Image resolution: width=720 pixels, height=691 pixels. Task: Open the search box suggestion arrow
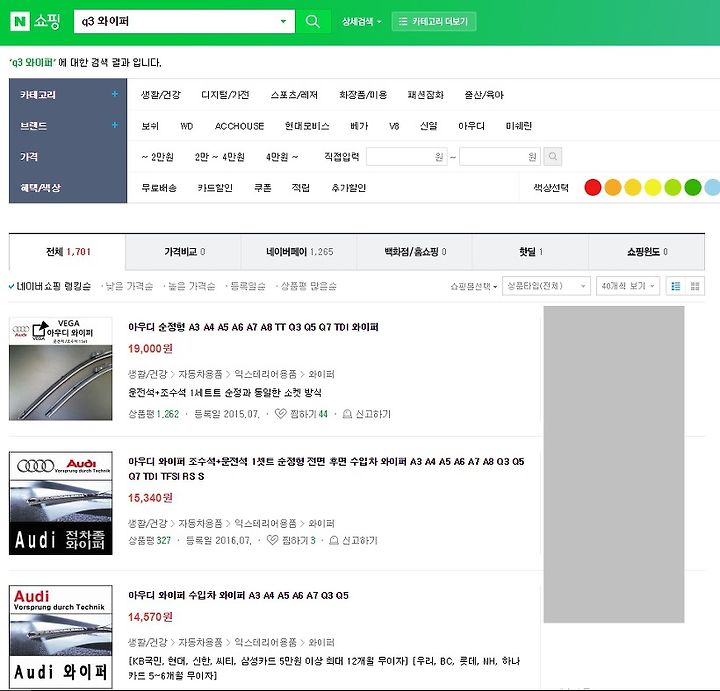tap(283, 21)
